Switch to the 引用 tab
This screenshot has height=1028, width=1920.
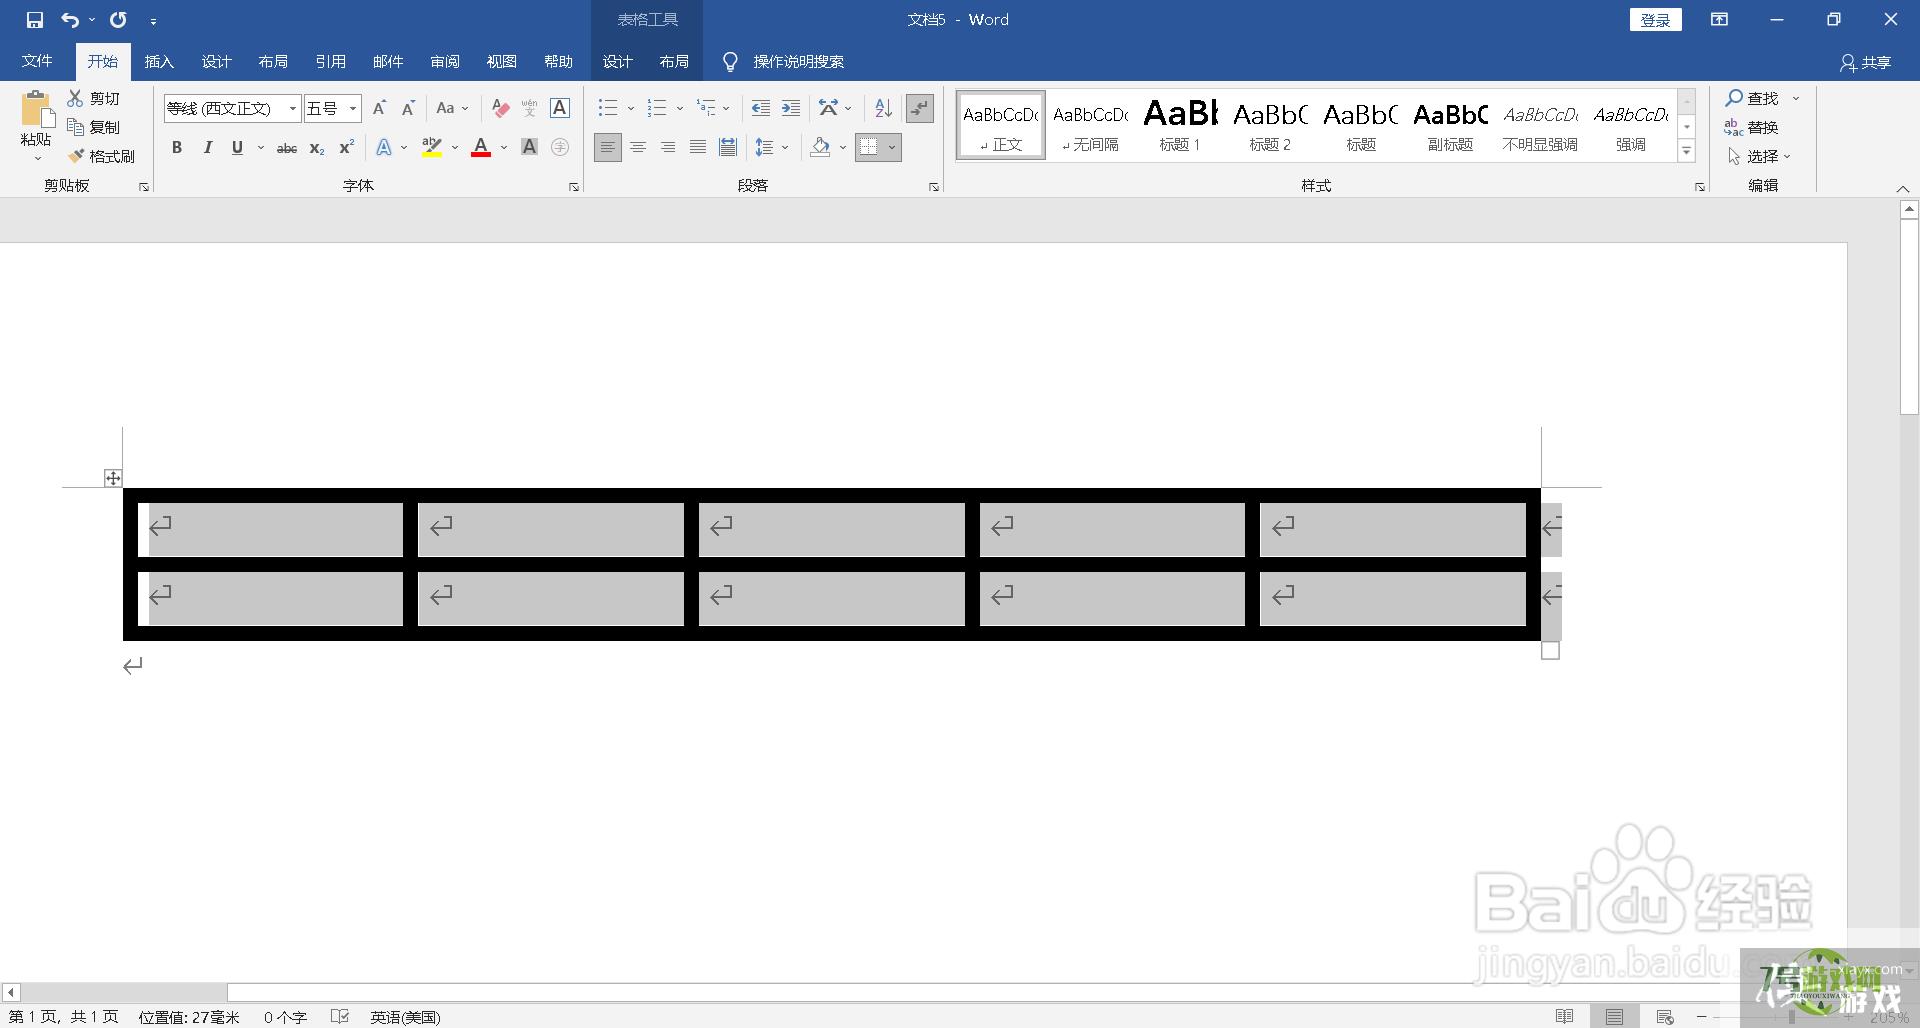click(330, 62)
